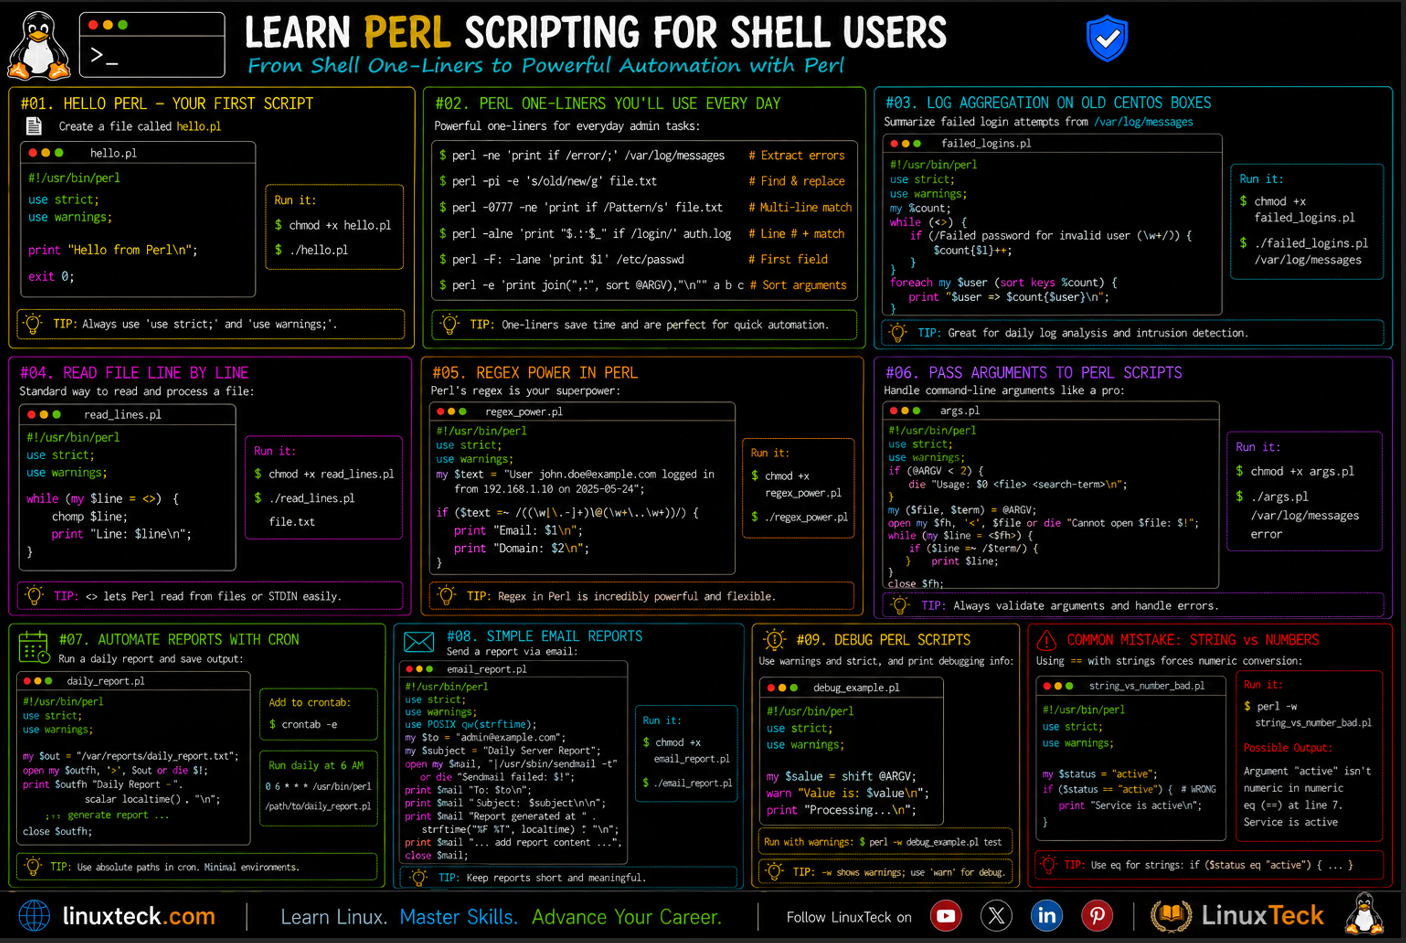The height and width of the screenshot is (943, 1406).
Task: Click the lightbulb beside '<> lets Perl read' tip
Action: 35,596
